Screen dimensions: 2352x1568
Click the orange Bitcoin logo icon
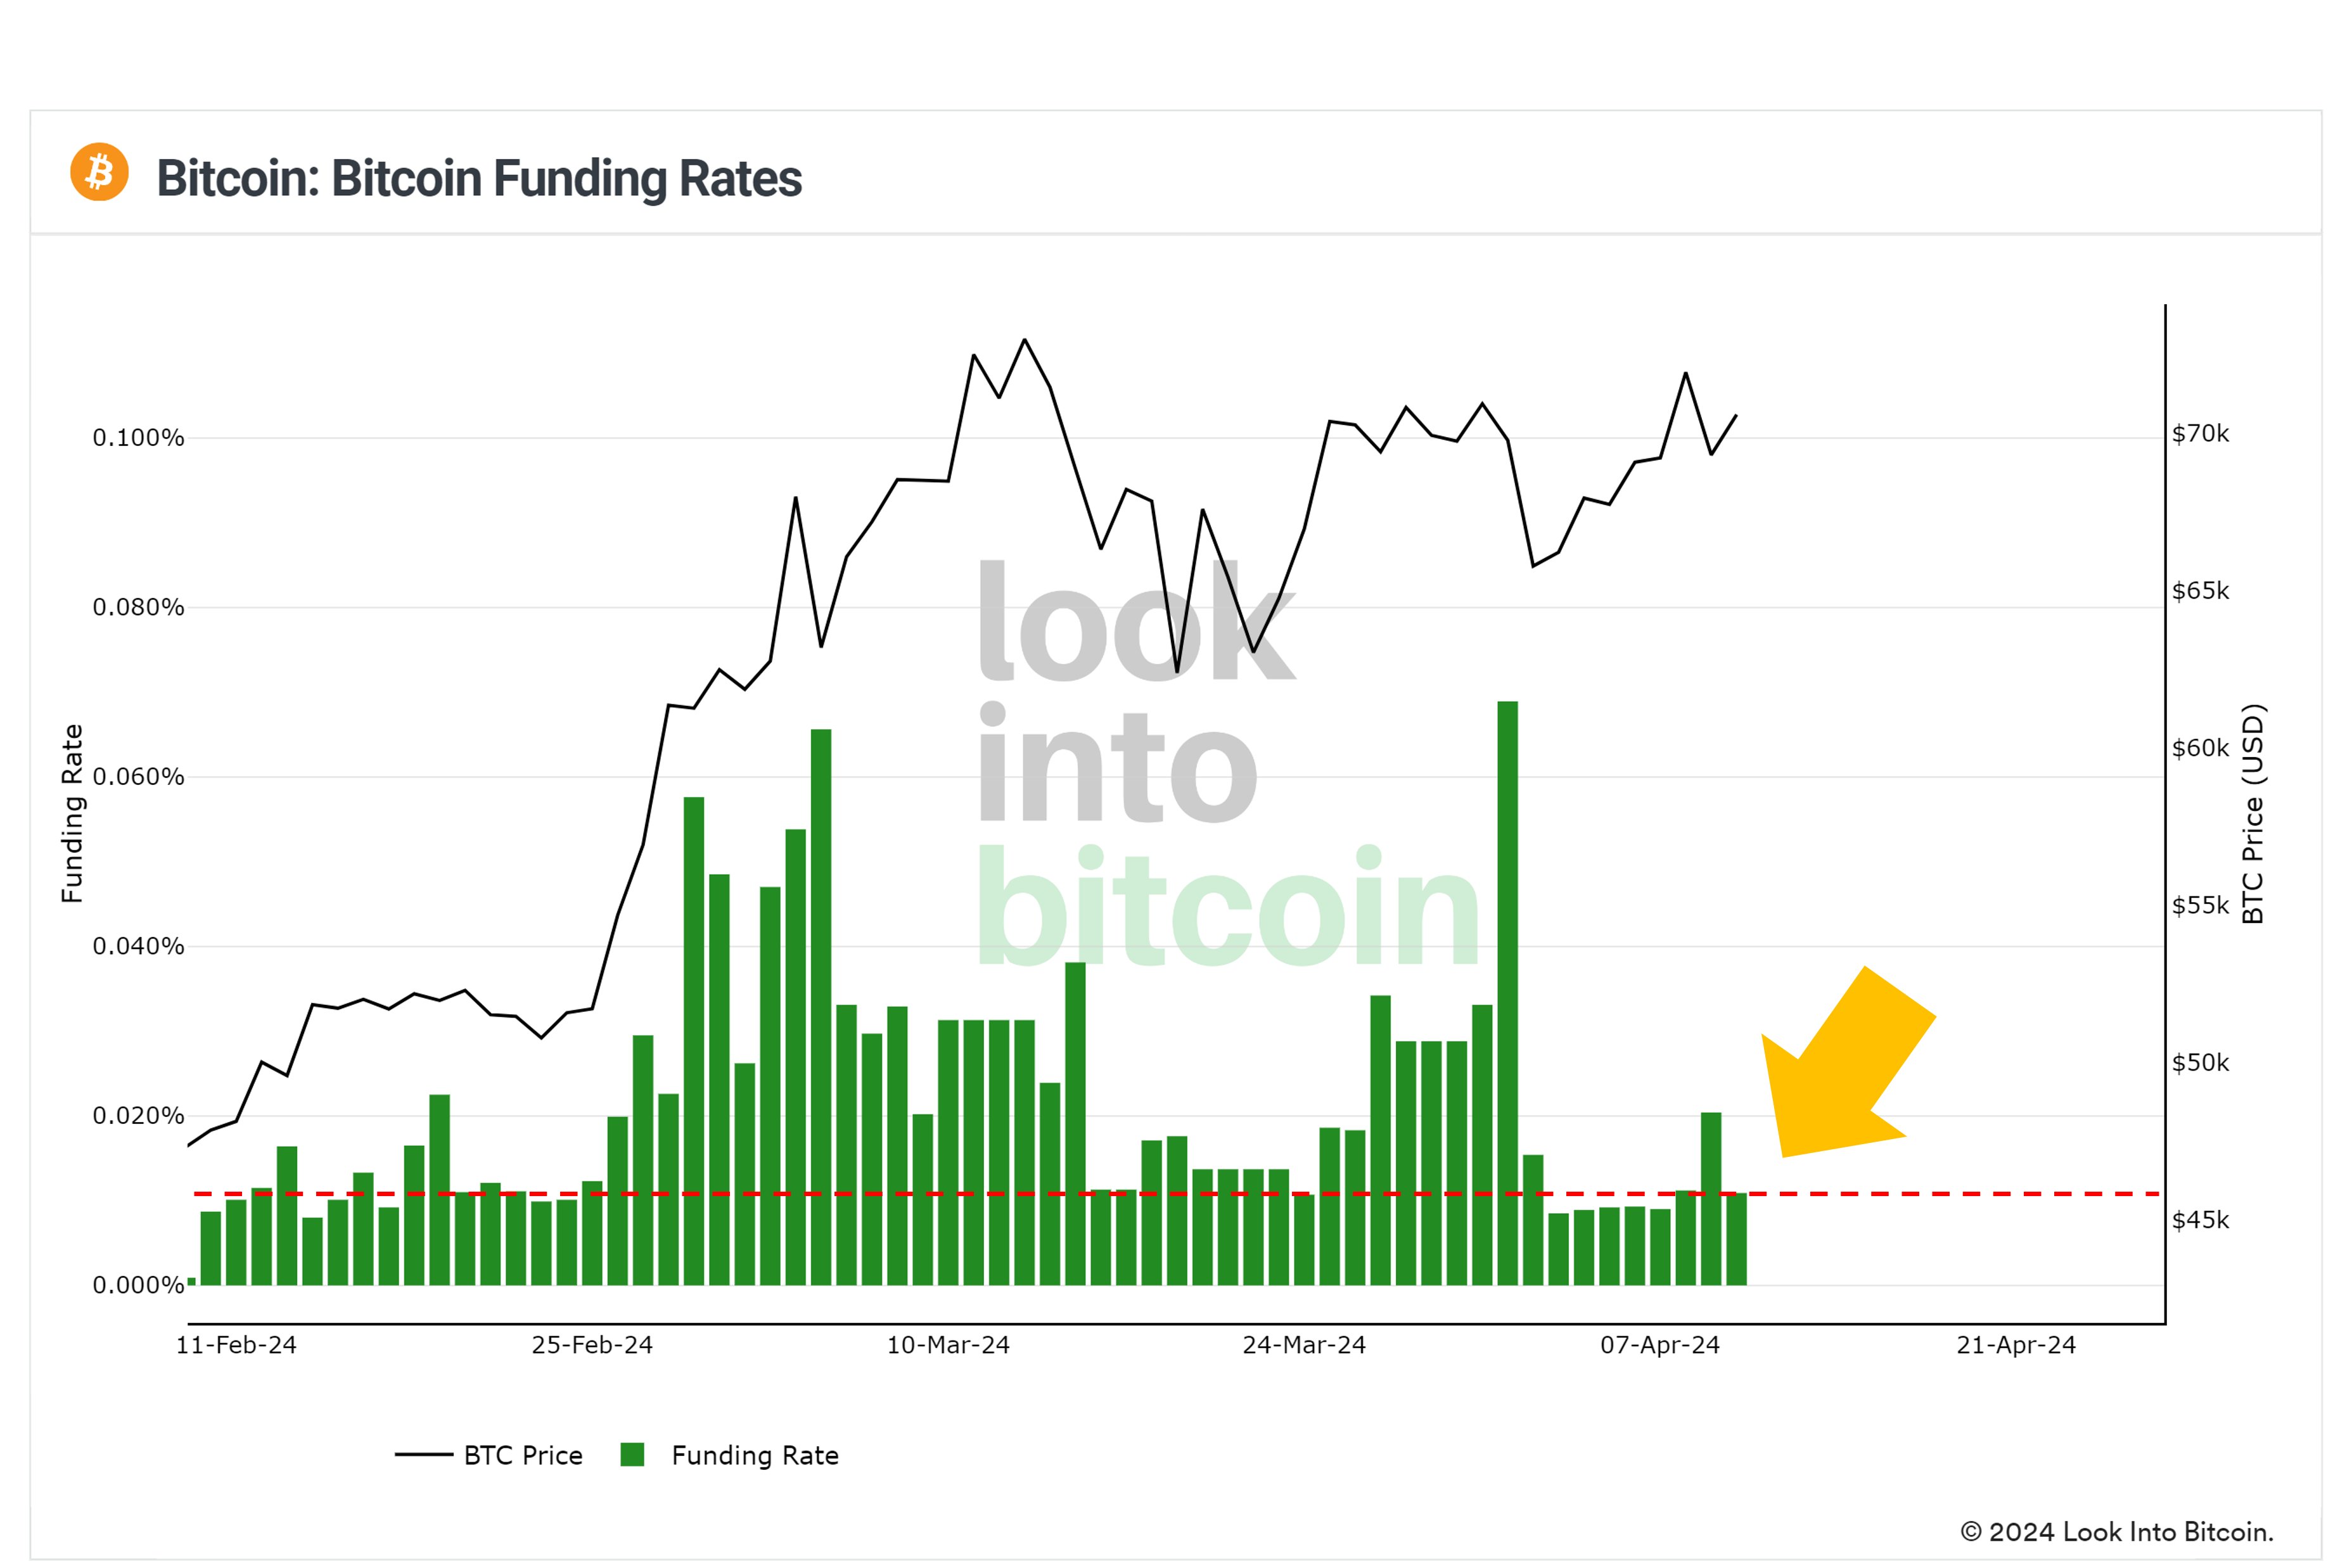[x=99, y=172]
